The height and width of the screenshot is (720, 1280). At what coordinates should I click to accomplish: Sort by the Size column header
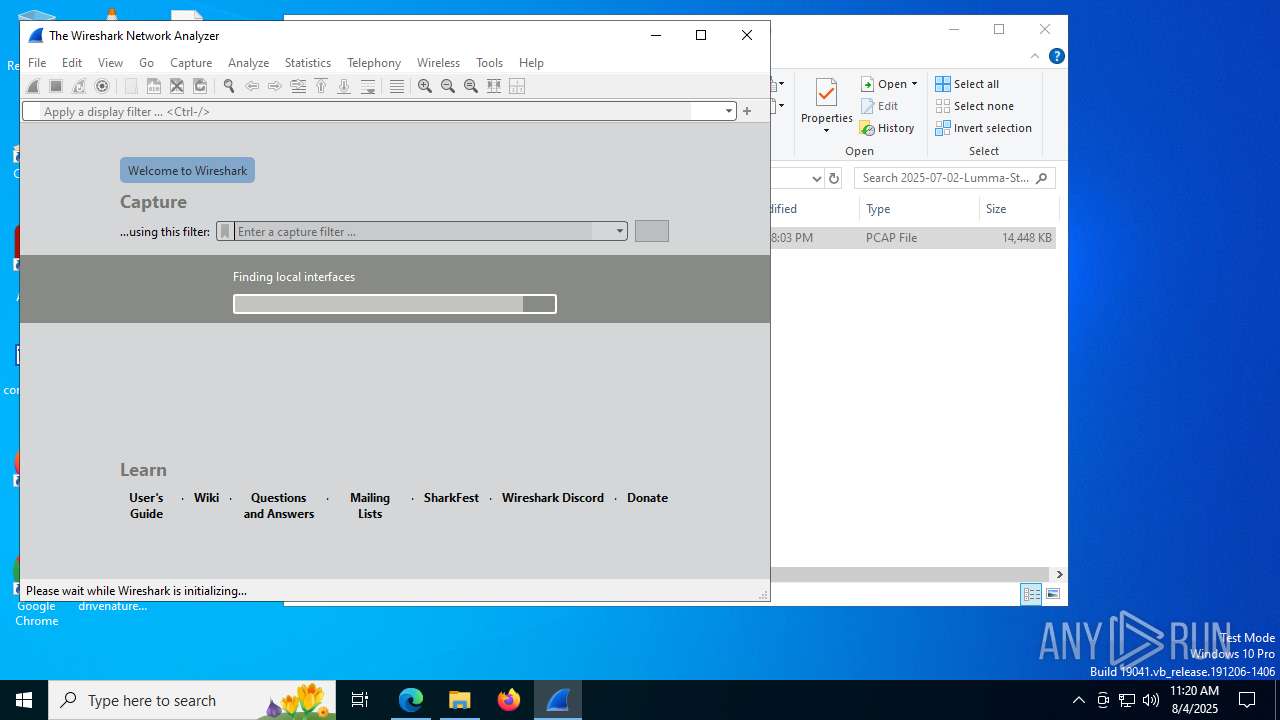pyautogui.click(x=1018, y=209)
